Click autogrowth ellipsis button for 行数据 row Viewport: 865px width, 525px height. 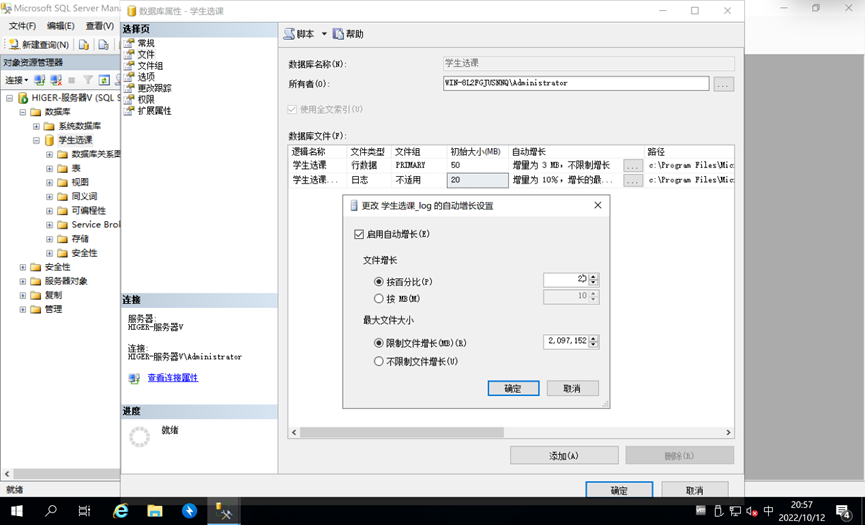pos(633,165)
